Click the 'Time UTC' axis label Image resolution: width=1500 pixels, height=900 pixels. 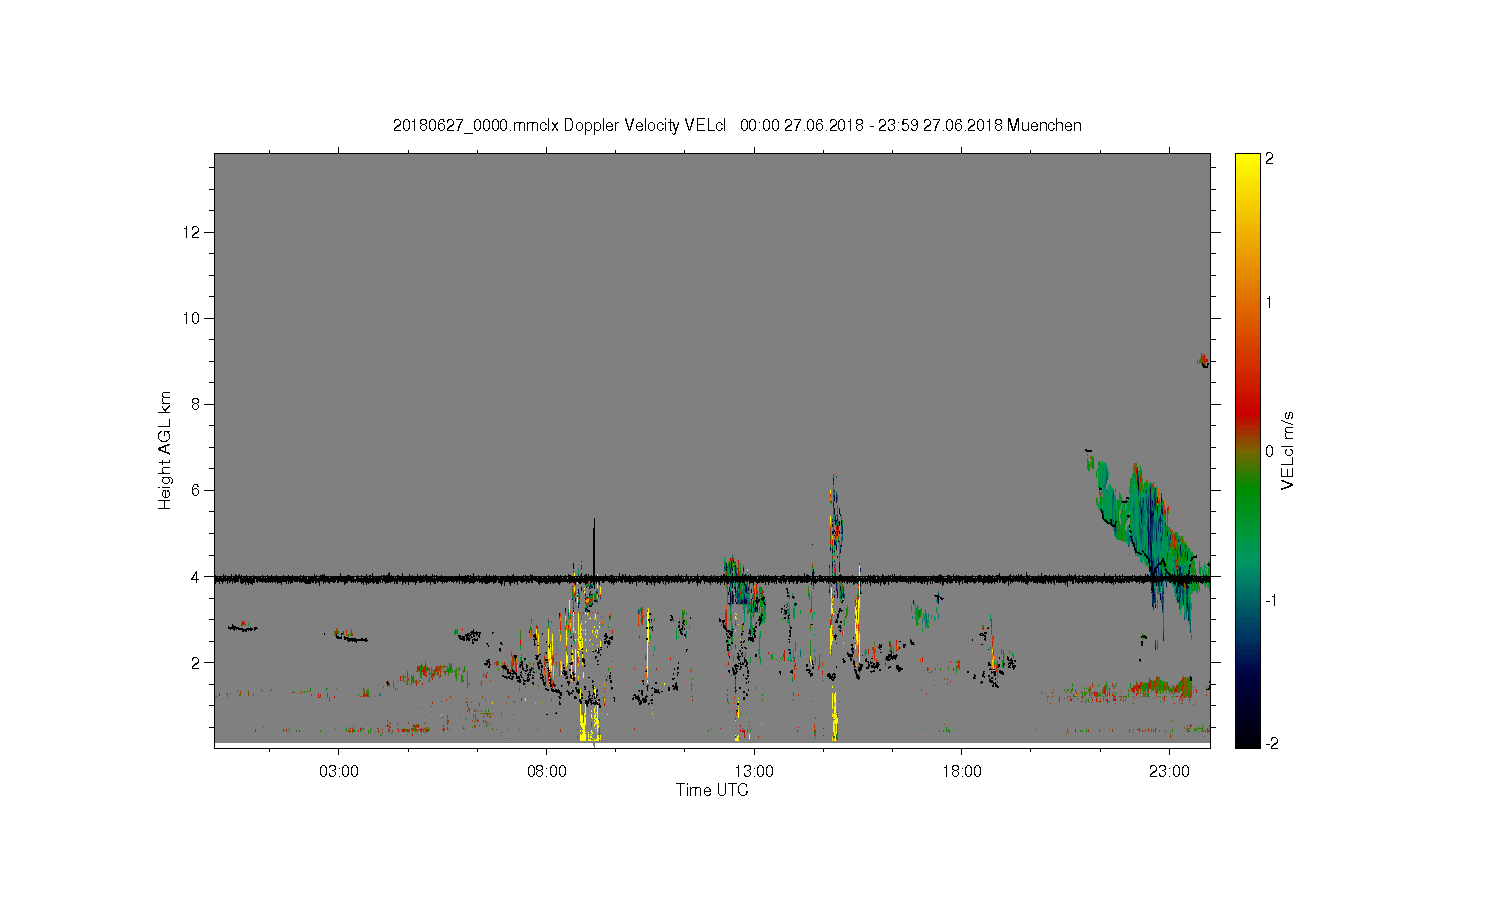712,790
